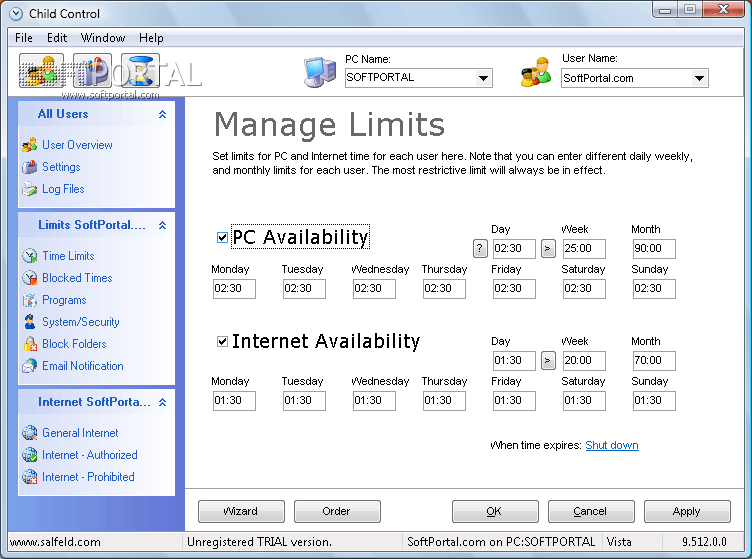Click the PC monitor icon beside PC Name
Image resolution: width=752 pixels, height=559 pixels.
tap(320, 72)
